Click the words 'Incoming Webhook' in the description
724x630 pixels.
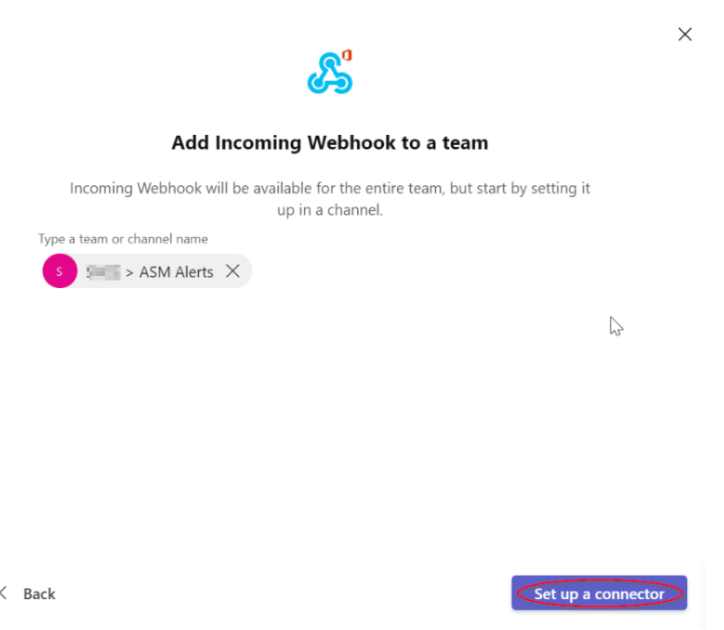136,189
